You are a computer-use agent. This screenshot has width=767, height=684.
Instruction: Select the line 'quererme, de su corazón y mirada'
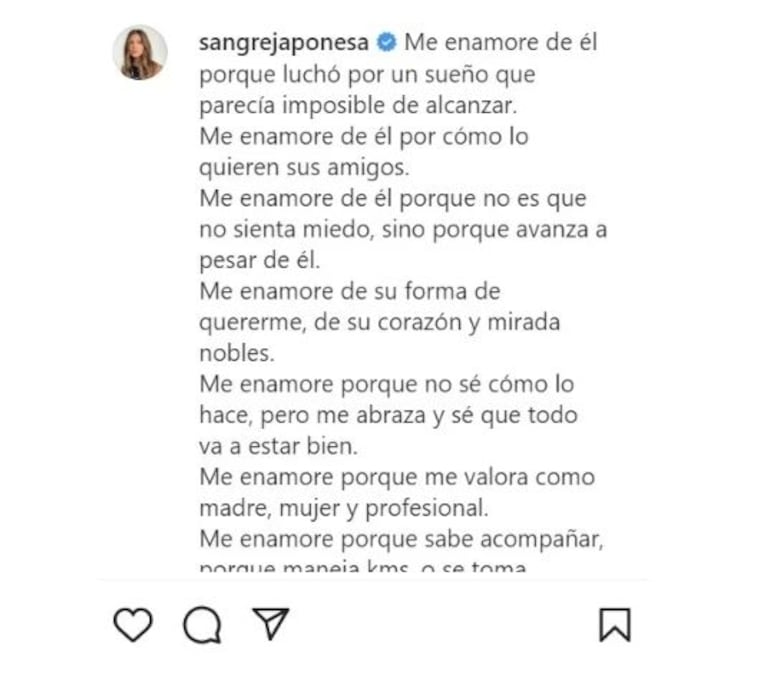380,322
